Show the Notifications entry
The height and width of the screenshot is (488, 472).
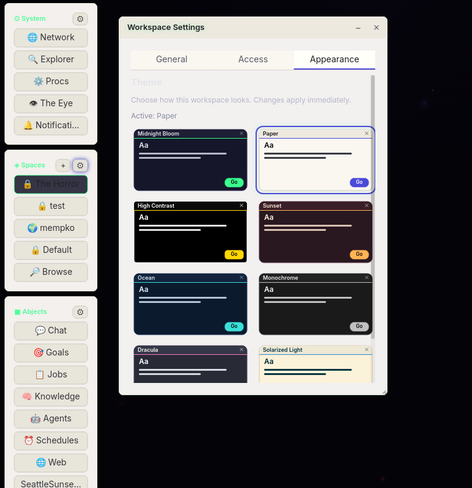(x=51, y=125)
